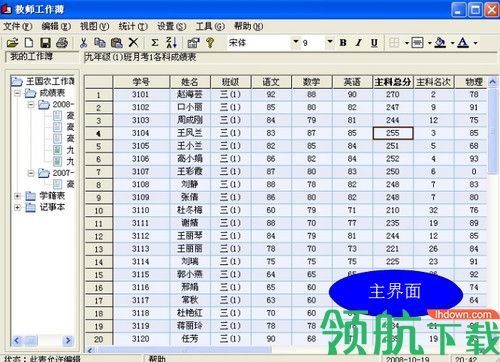Viewport: 500px width, 362px height.
Task: Toggle bold formatting
Action: (343, 43)
